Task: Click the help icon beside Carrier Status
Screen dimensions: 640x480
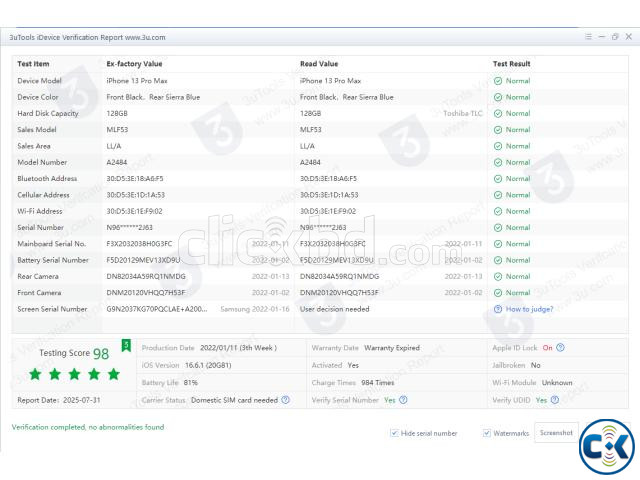Action: pos(285,400)
